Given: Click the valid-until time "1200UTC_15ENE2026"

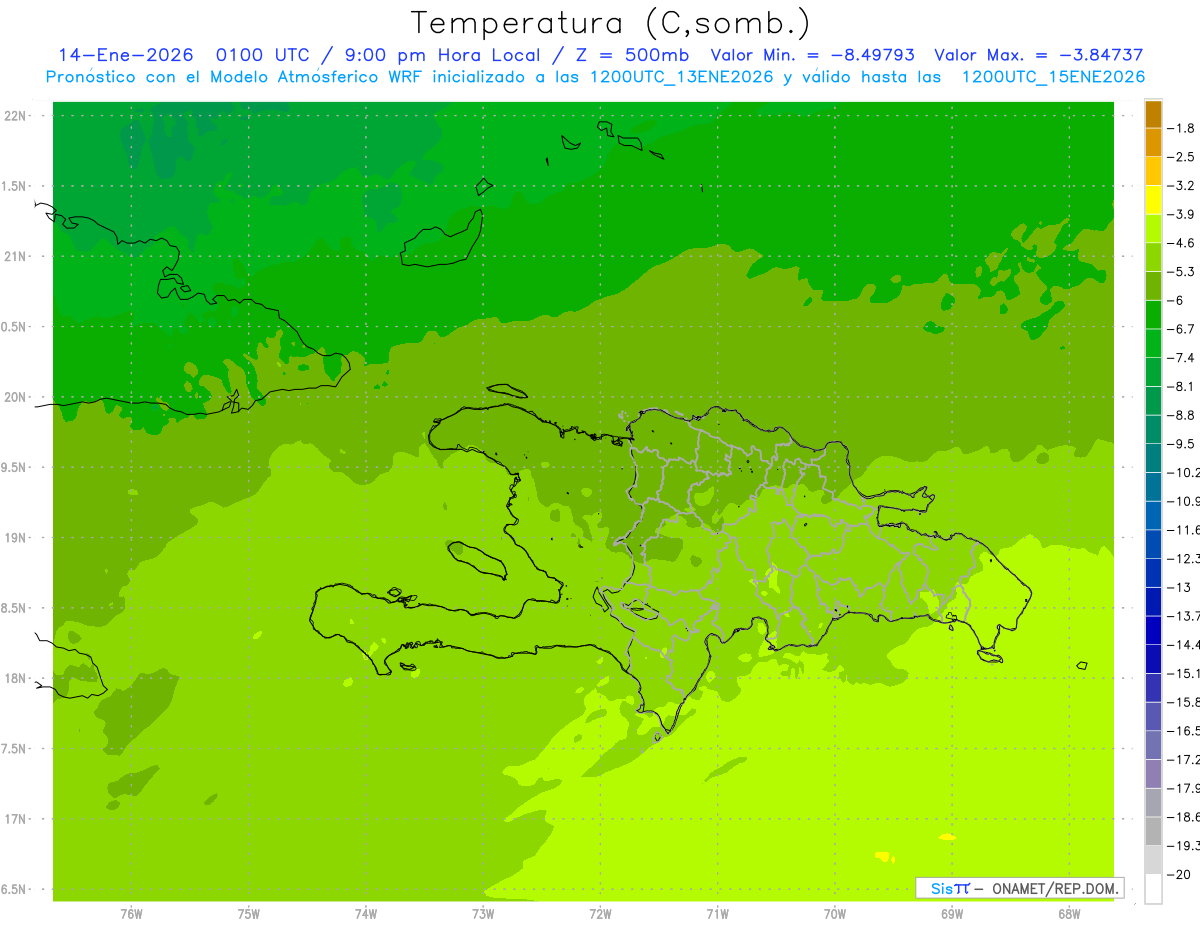Looking at the screenshot, I should (1052, 77).
